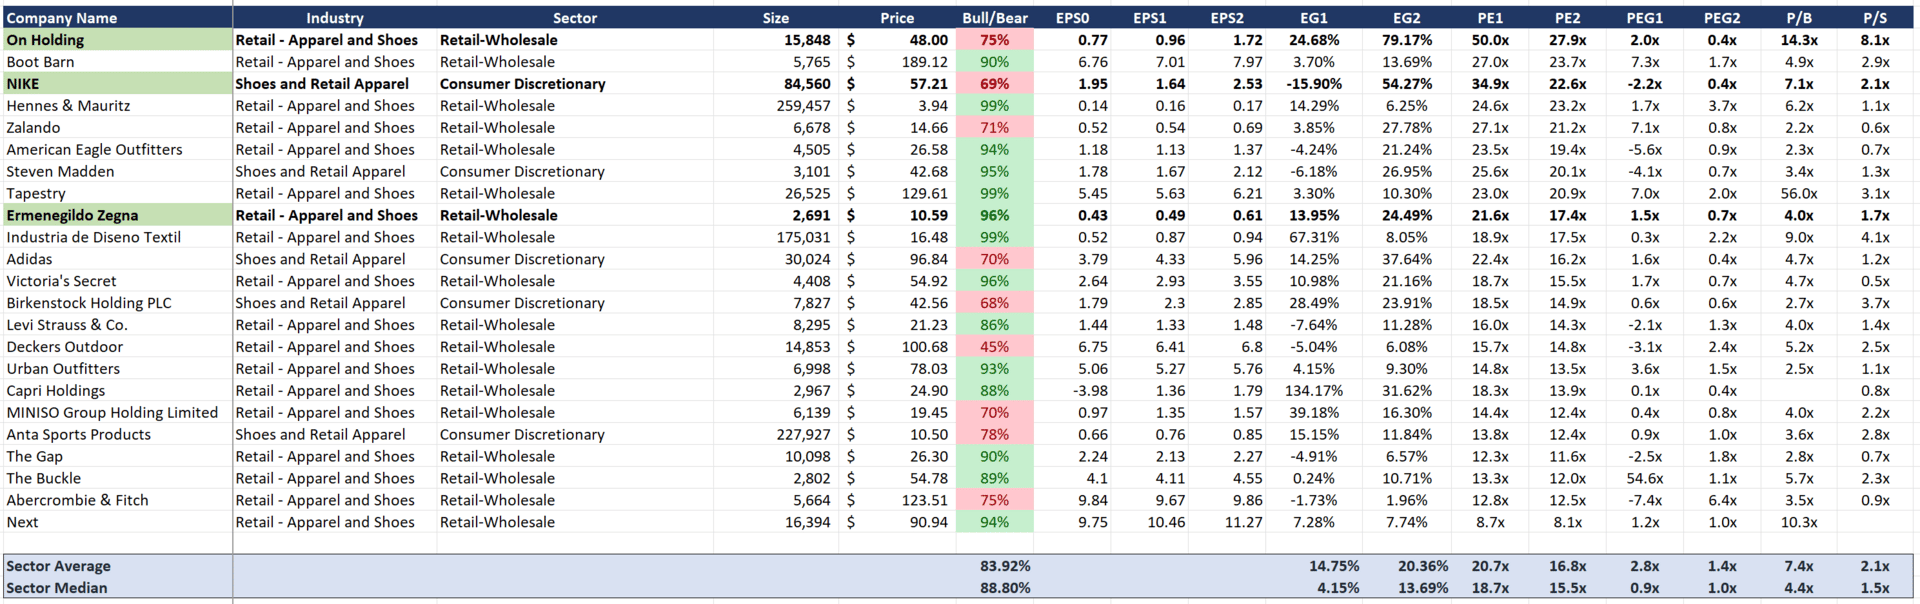
Task: Click NIKE's size value 84,560
Action: 806,84
